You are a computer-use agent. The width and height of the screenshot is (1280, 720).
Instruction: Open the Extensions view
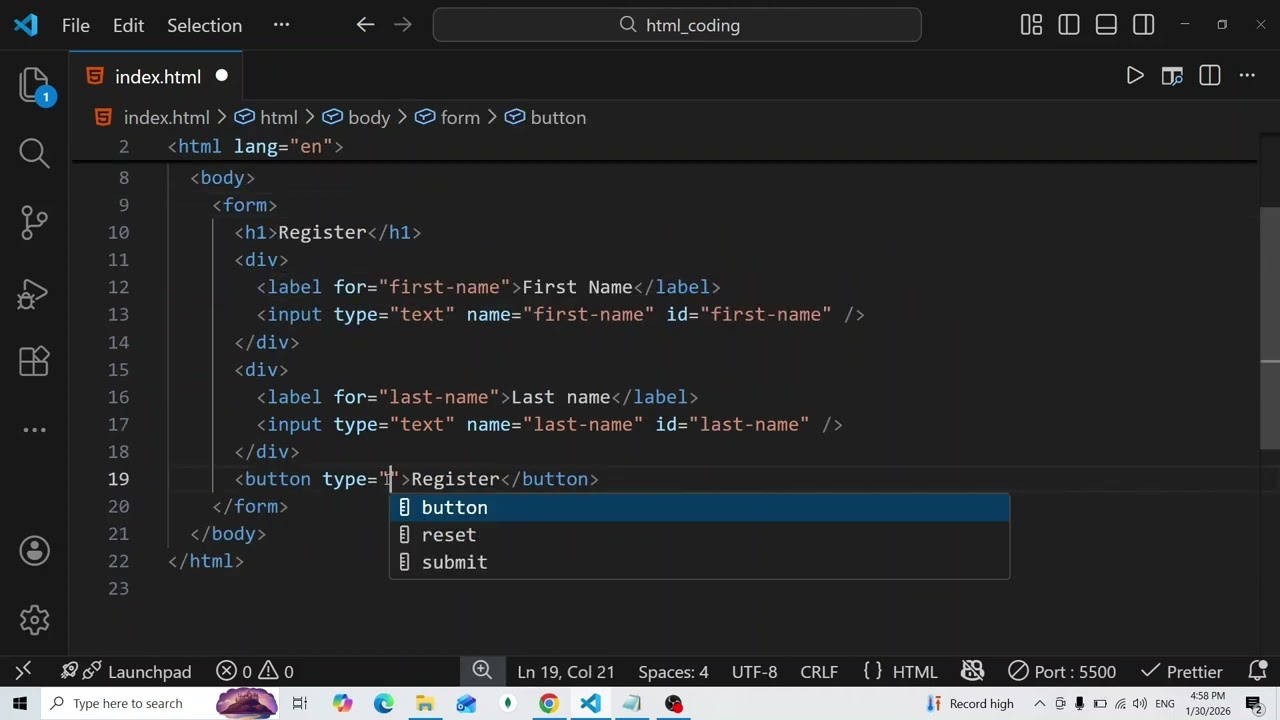(34, 360)
